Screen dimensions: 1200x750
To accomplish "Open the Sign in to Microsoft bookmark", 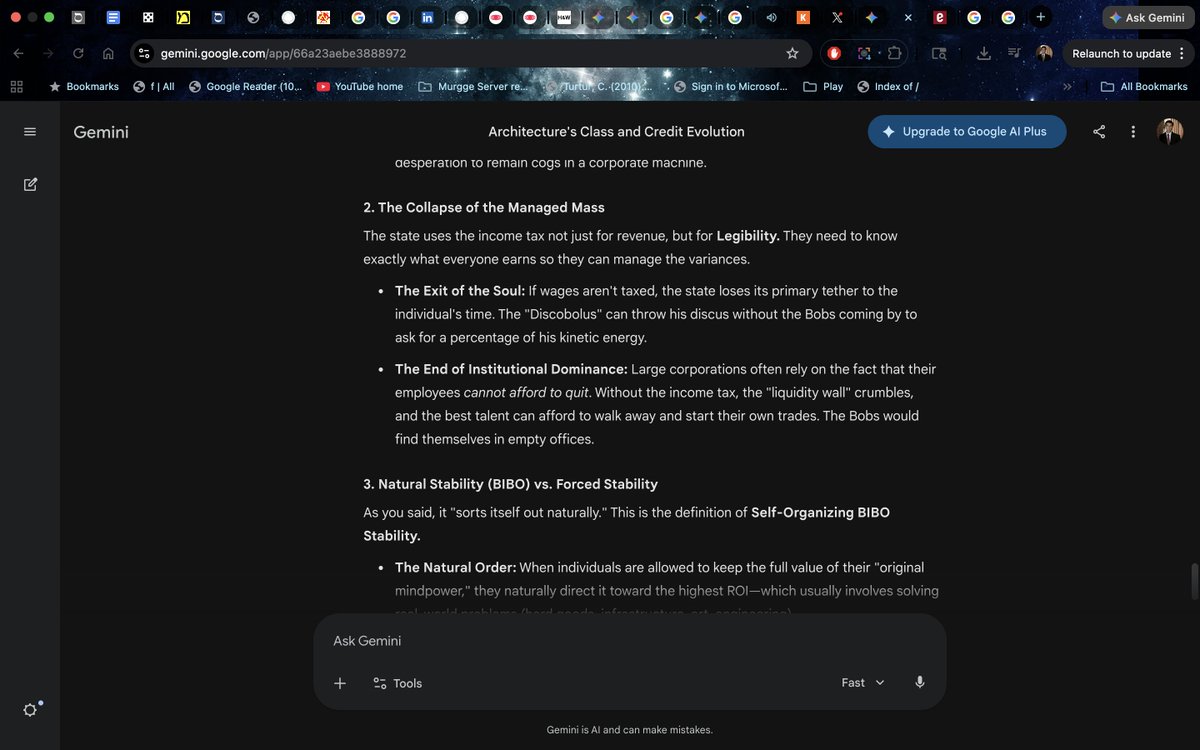I will point(731,87).
